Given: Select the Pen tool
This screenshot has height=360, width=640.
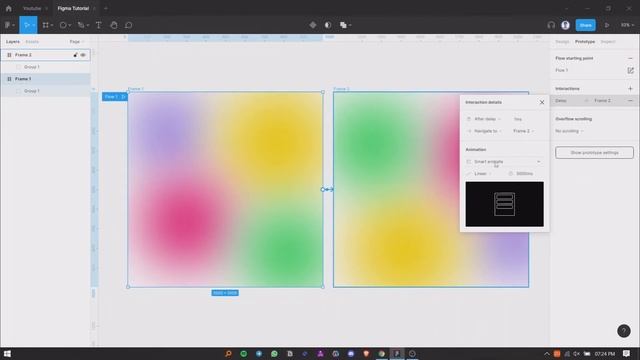Looking at the screenshot, I should coord(81,25).
